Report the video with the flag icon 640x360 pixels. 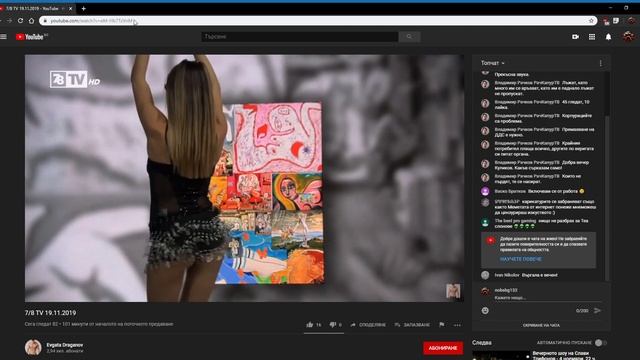point(442,325)
